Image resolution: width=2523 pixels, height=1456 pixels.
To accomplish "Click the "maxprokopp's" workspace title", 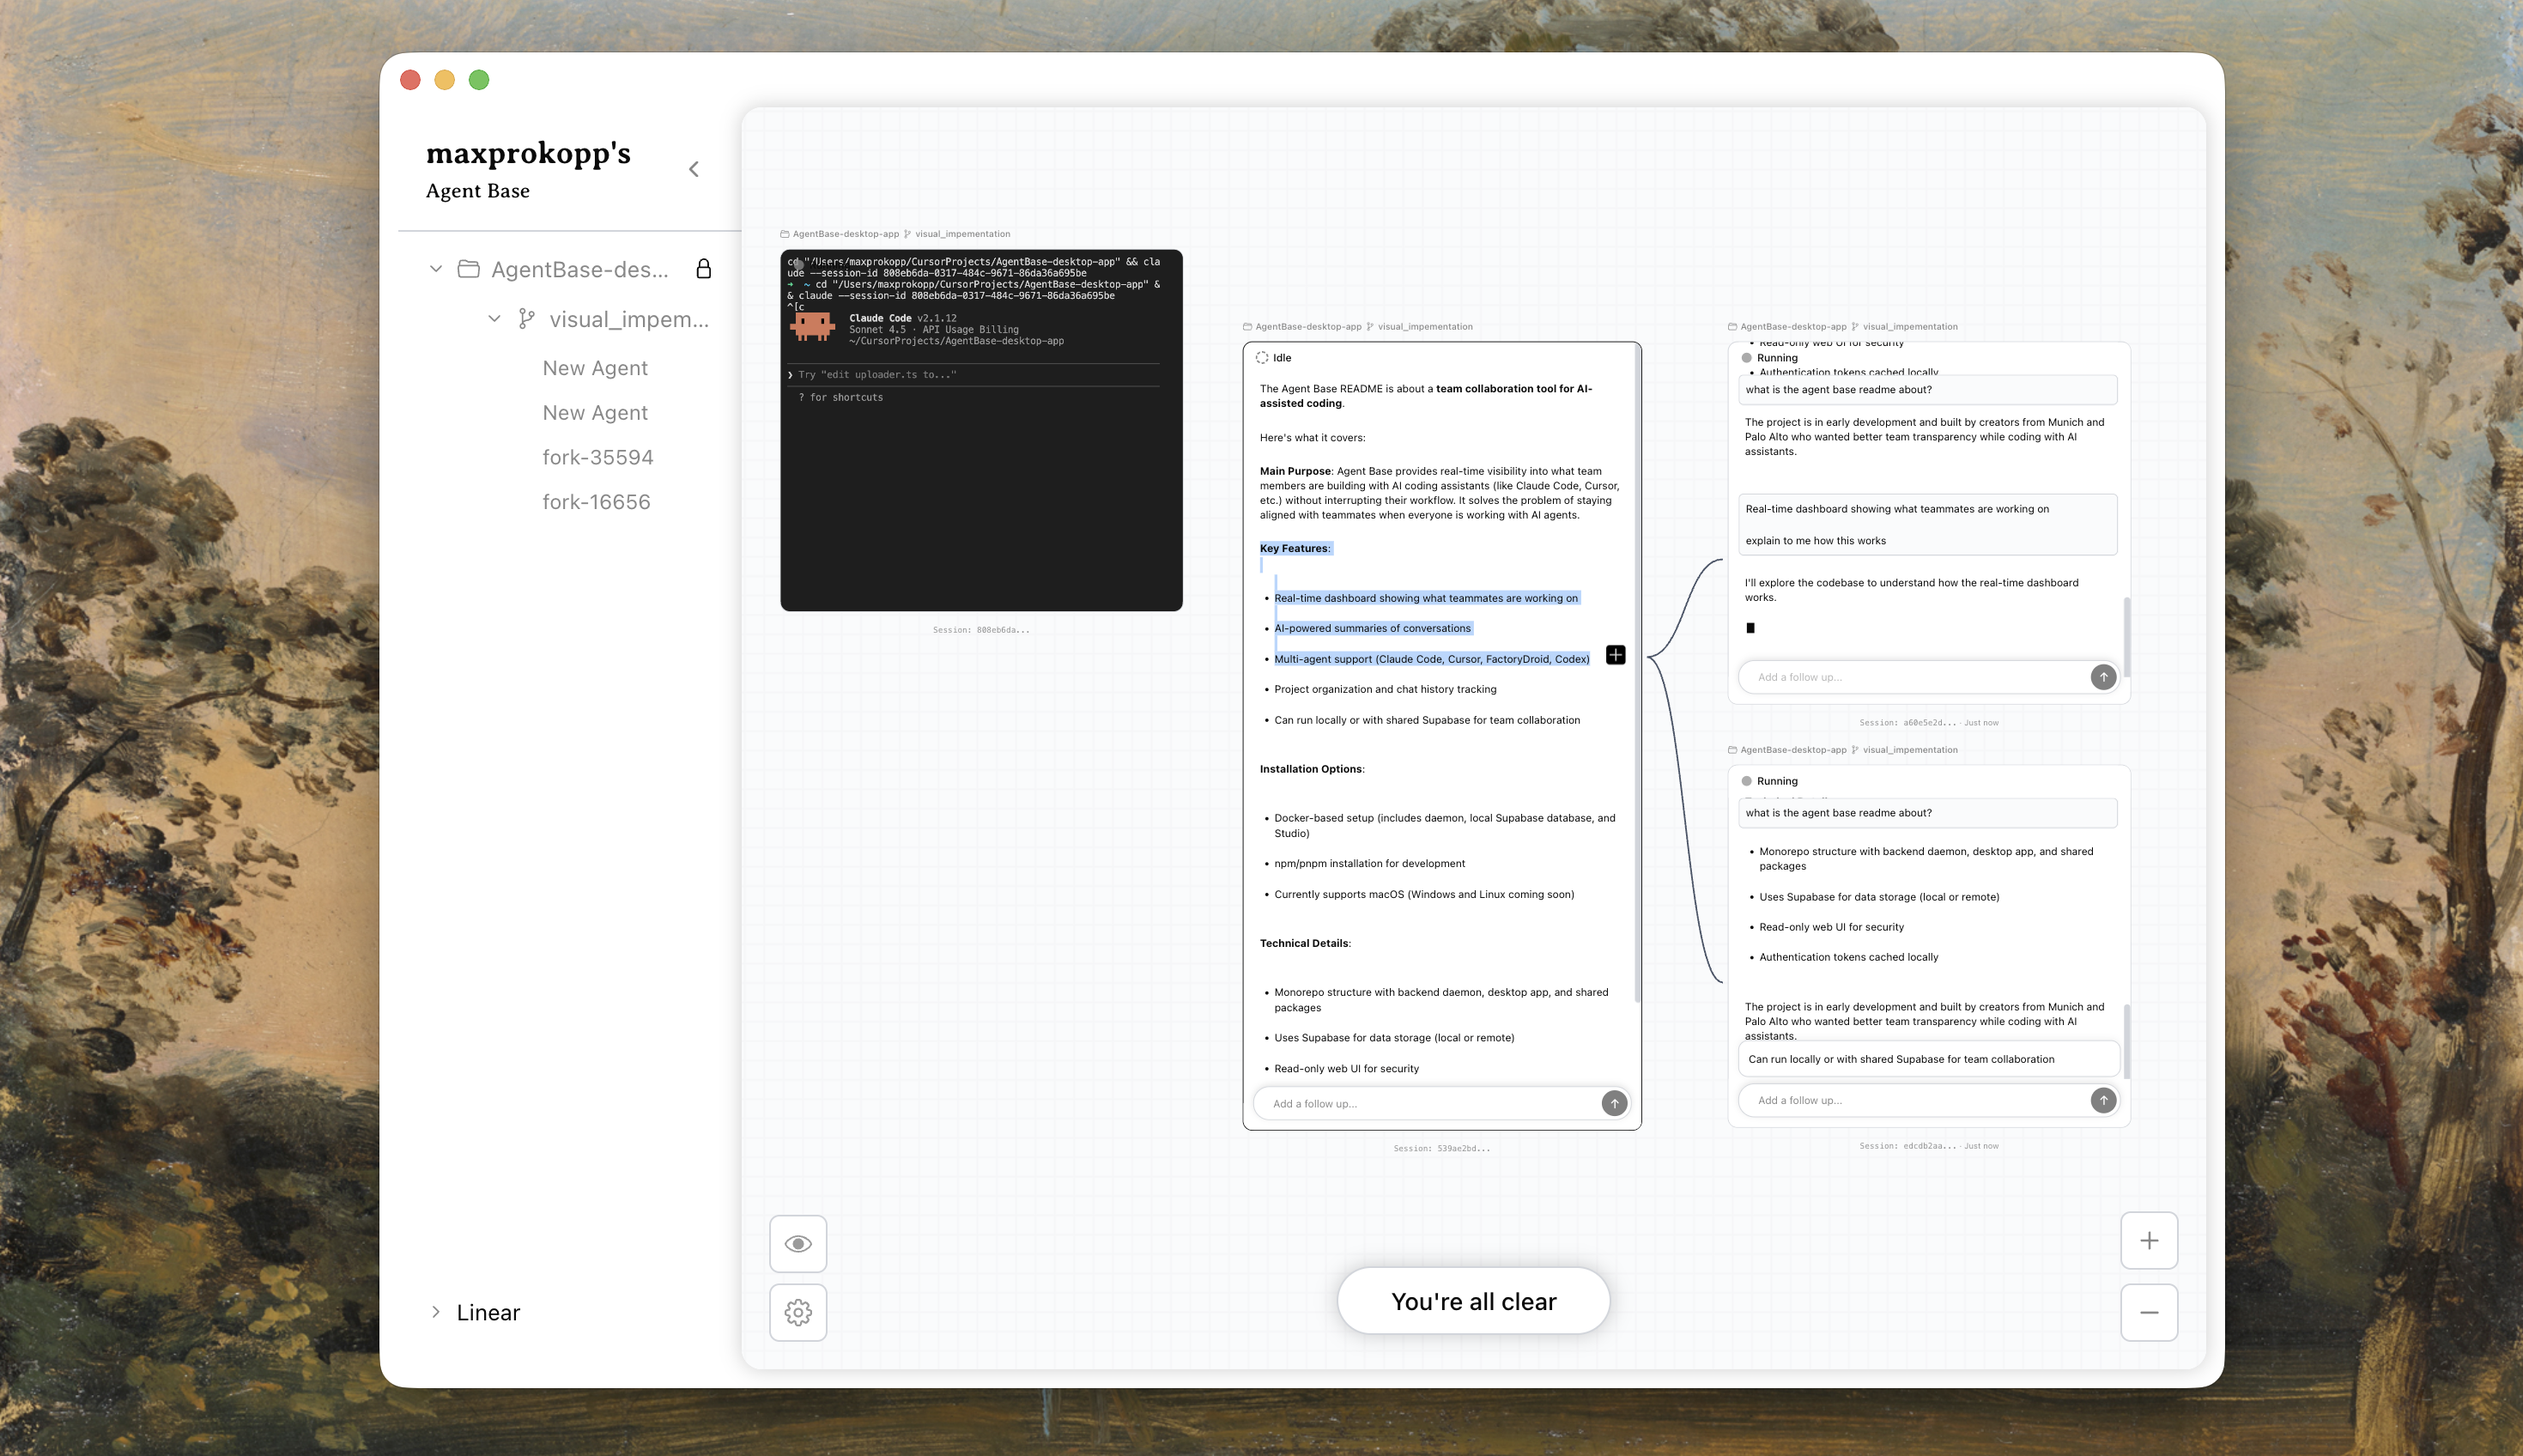I will [528, 153].
